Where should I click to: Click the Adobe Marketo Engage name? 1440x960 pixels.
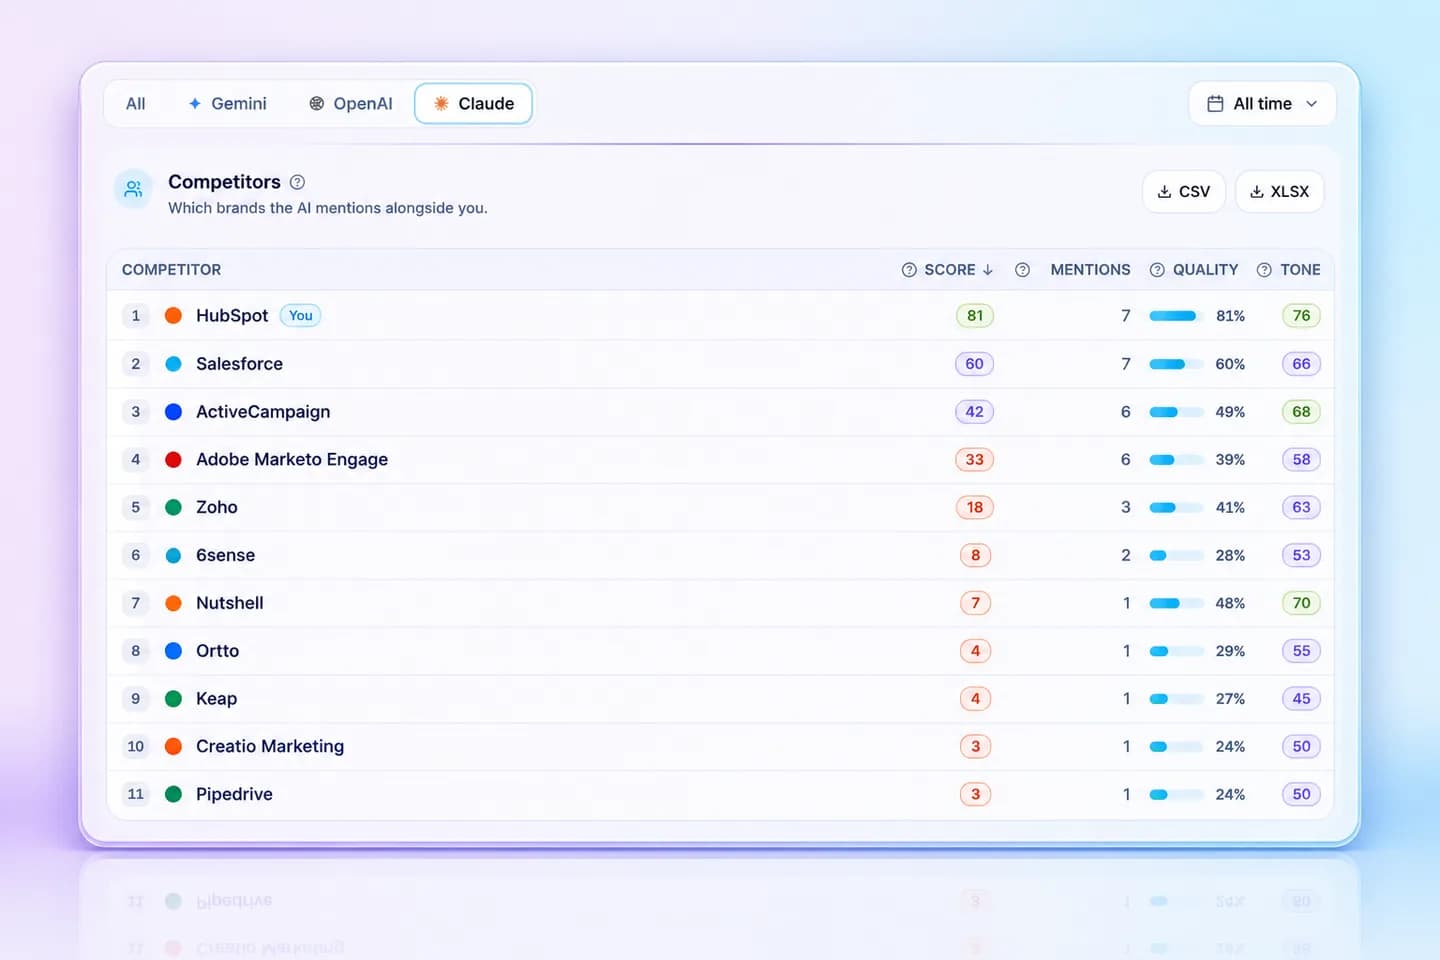[x=292, y=460]
